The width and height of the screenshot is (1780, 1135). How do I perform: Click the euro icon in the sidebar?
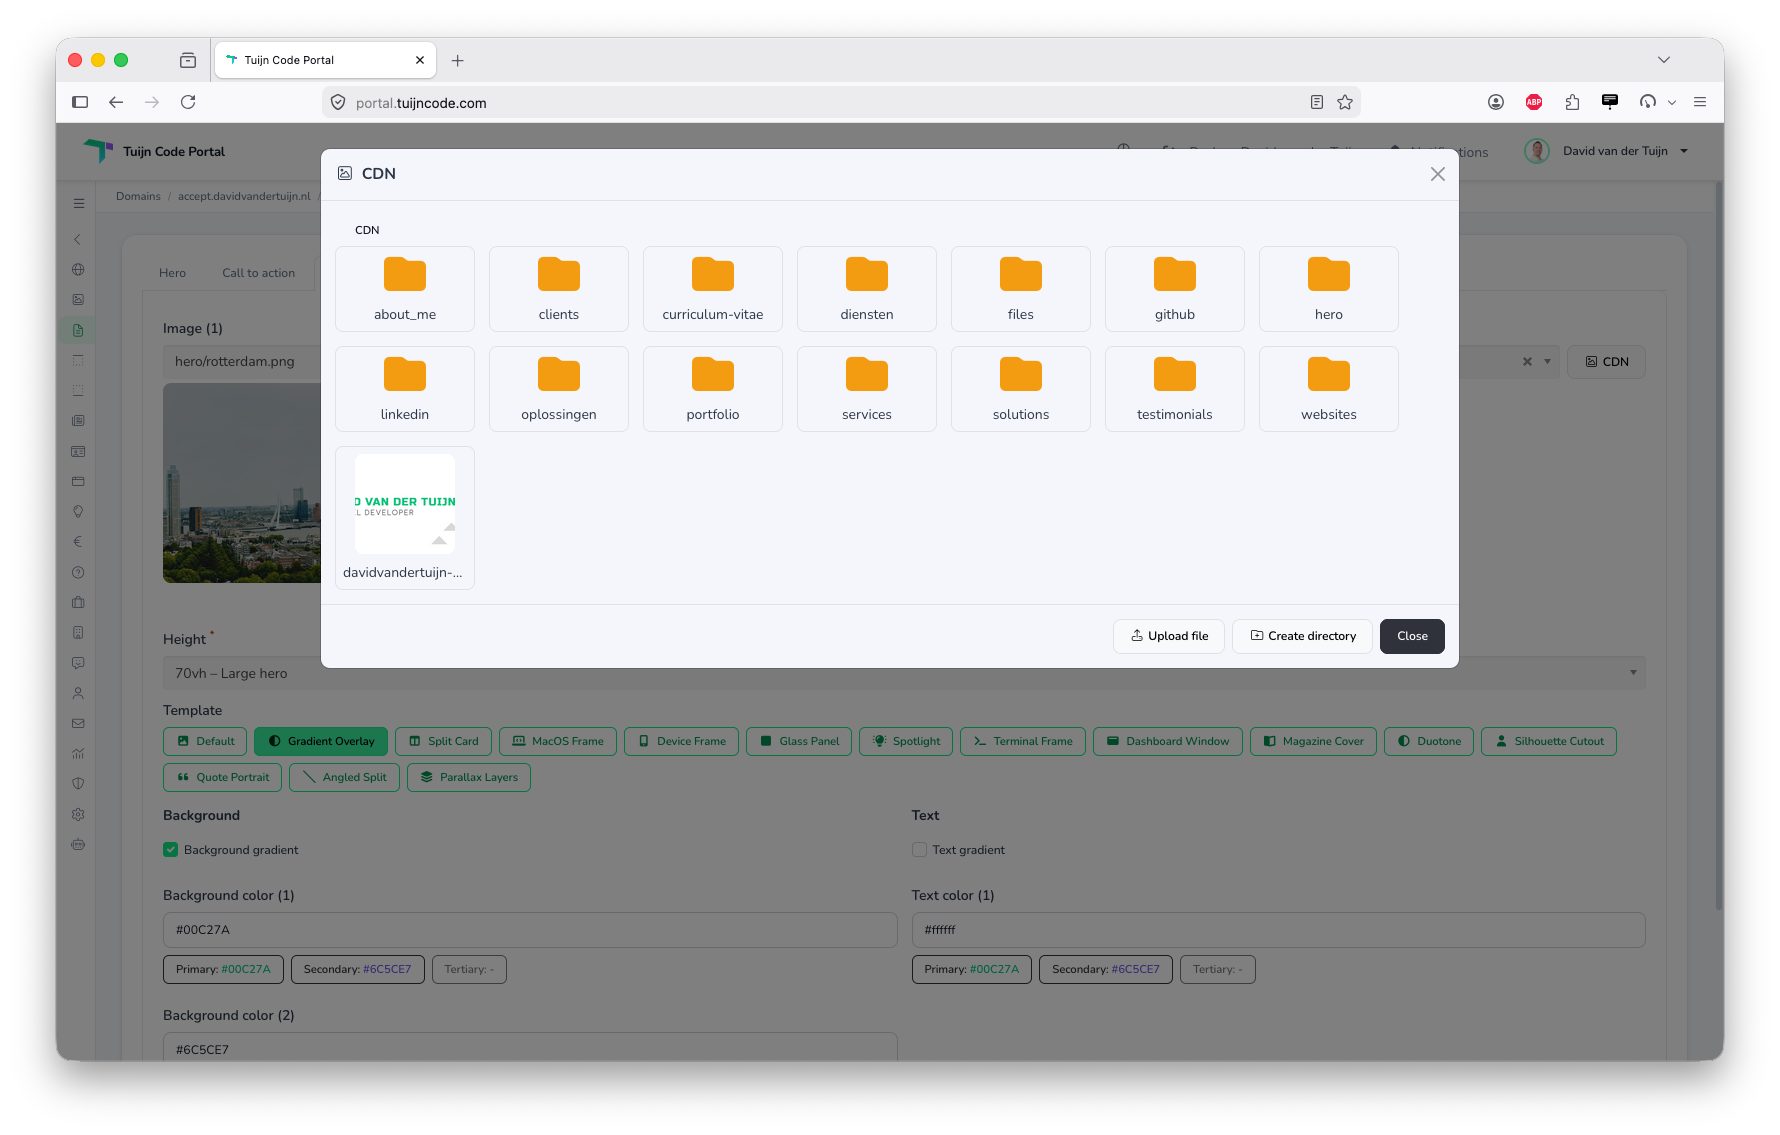78,542
